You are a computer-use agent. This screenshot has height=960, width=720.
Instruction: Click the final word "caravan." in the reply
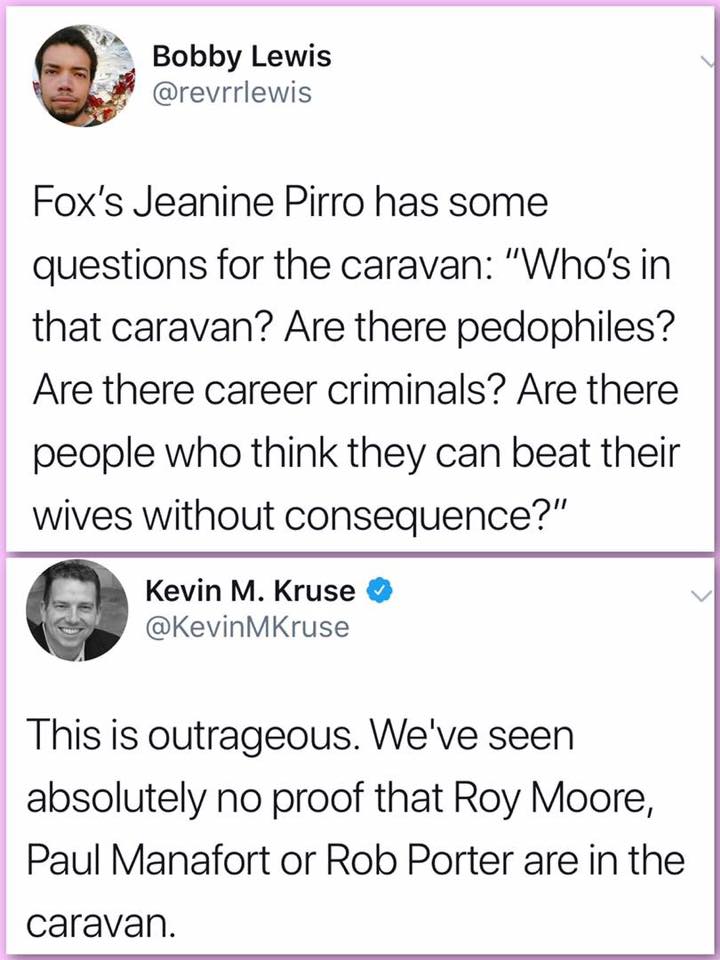point(96,916)
